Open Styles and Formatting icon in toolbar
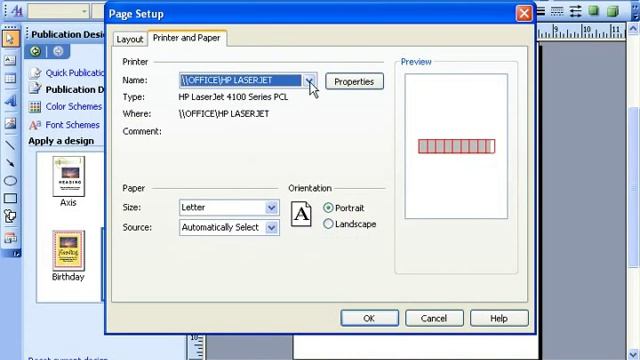 tap(16, 11)
